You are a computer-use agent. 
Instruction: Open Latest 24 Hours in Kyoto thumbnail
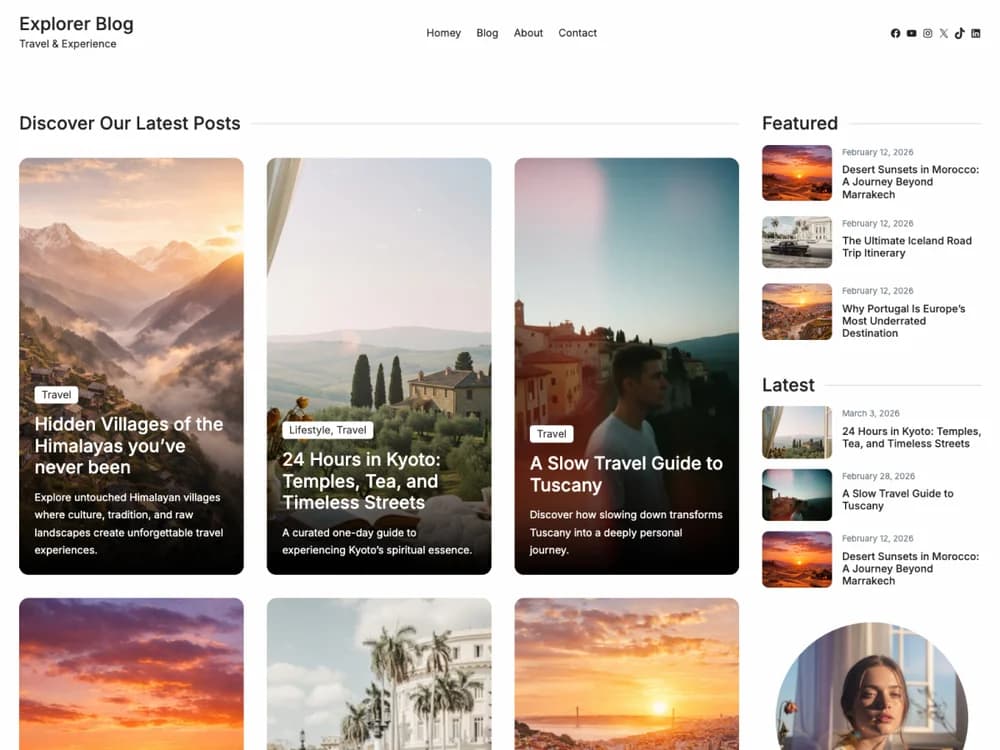[797, 432]
